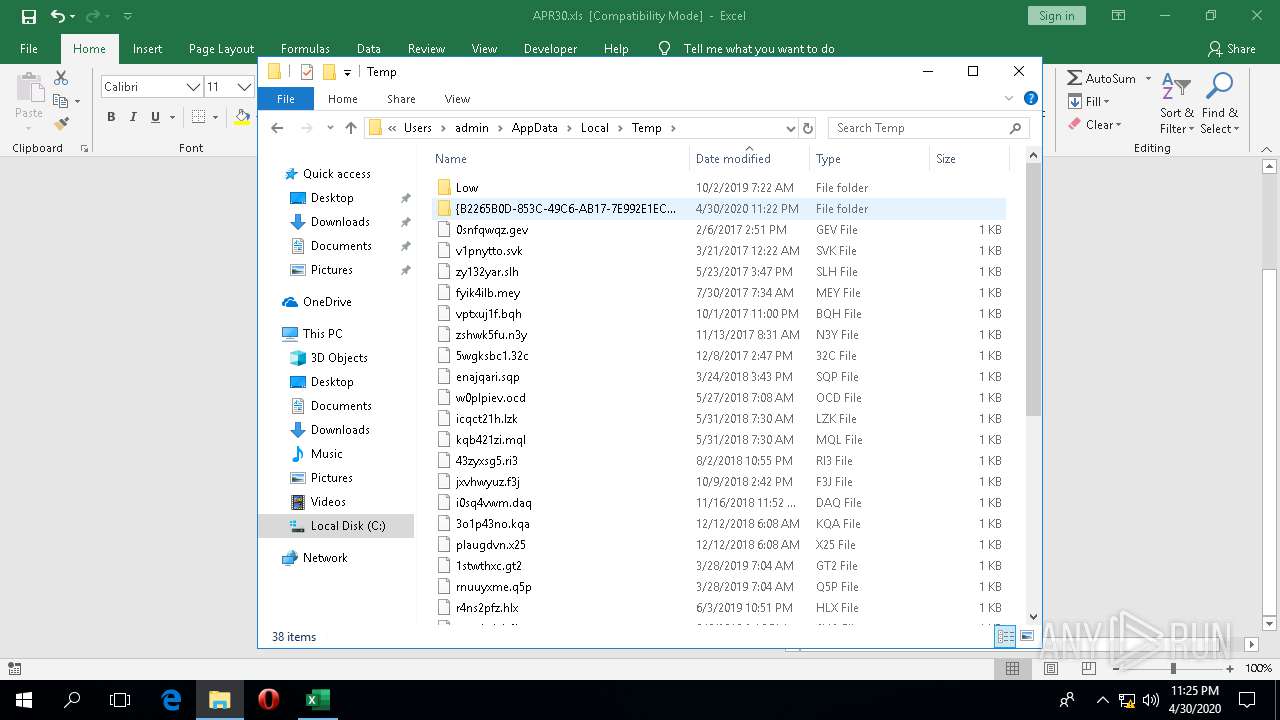Open Explorer Help question mark

click(1031, 99)
